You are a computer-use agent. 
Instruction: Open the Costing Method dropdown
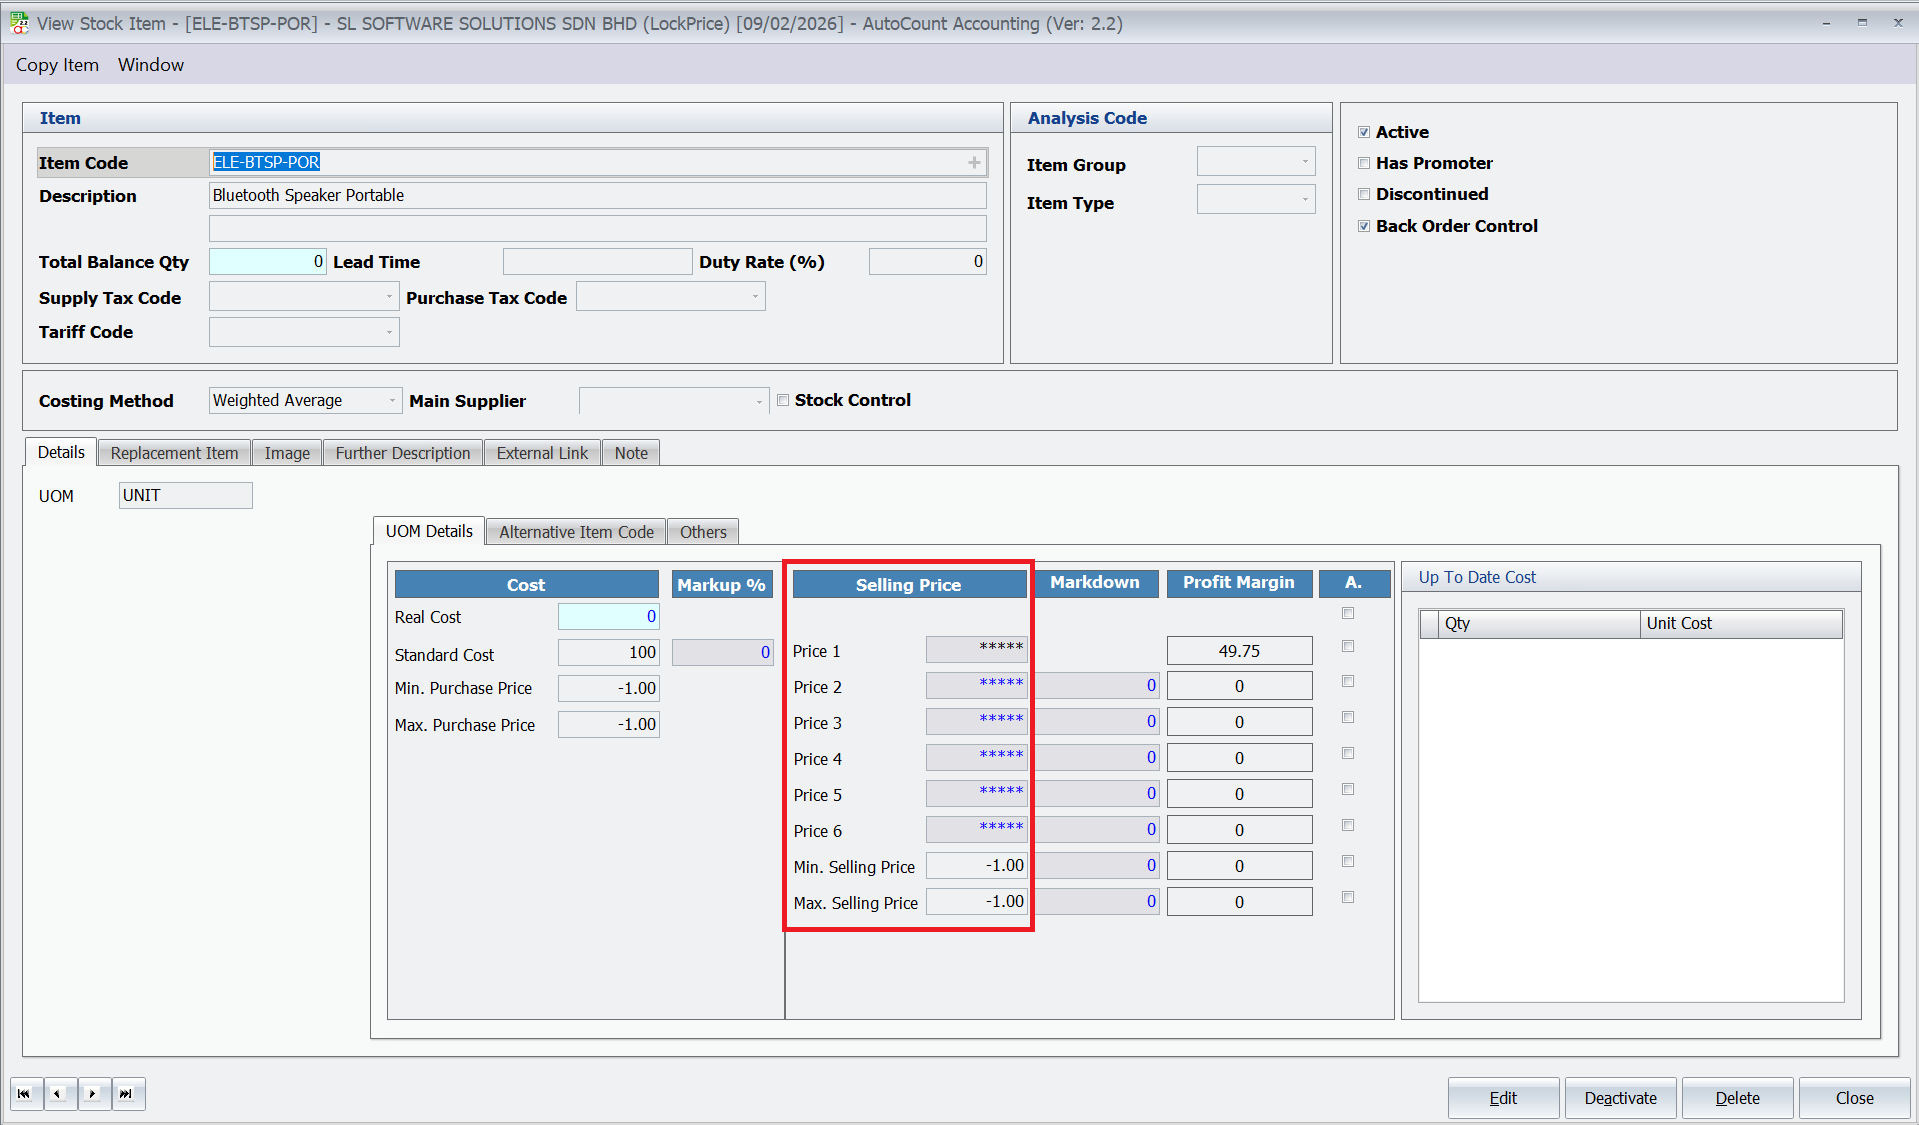click(391, 401)
